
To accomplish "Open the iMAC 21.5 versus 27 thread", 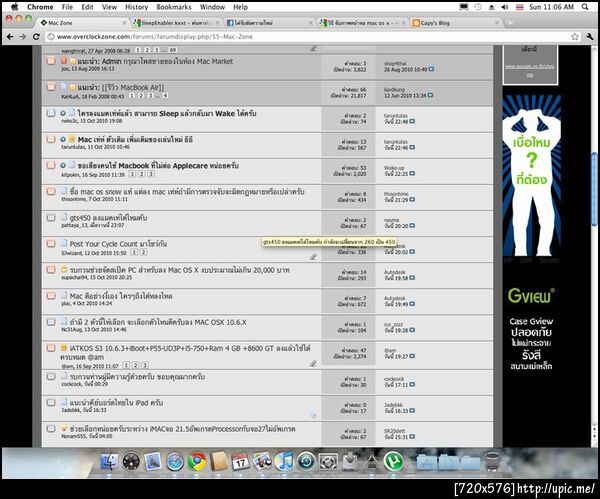I will (x=182, y=429).
